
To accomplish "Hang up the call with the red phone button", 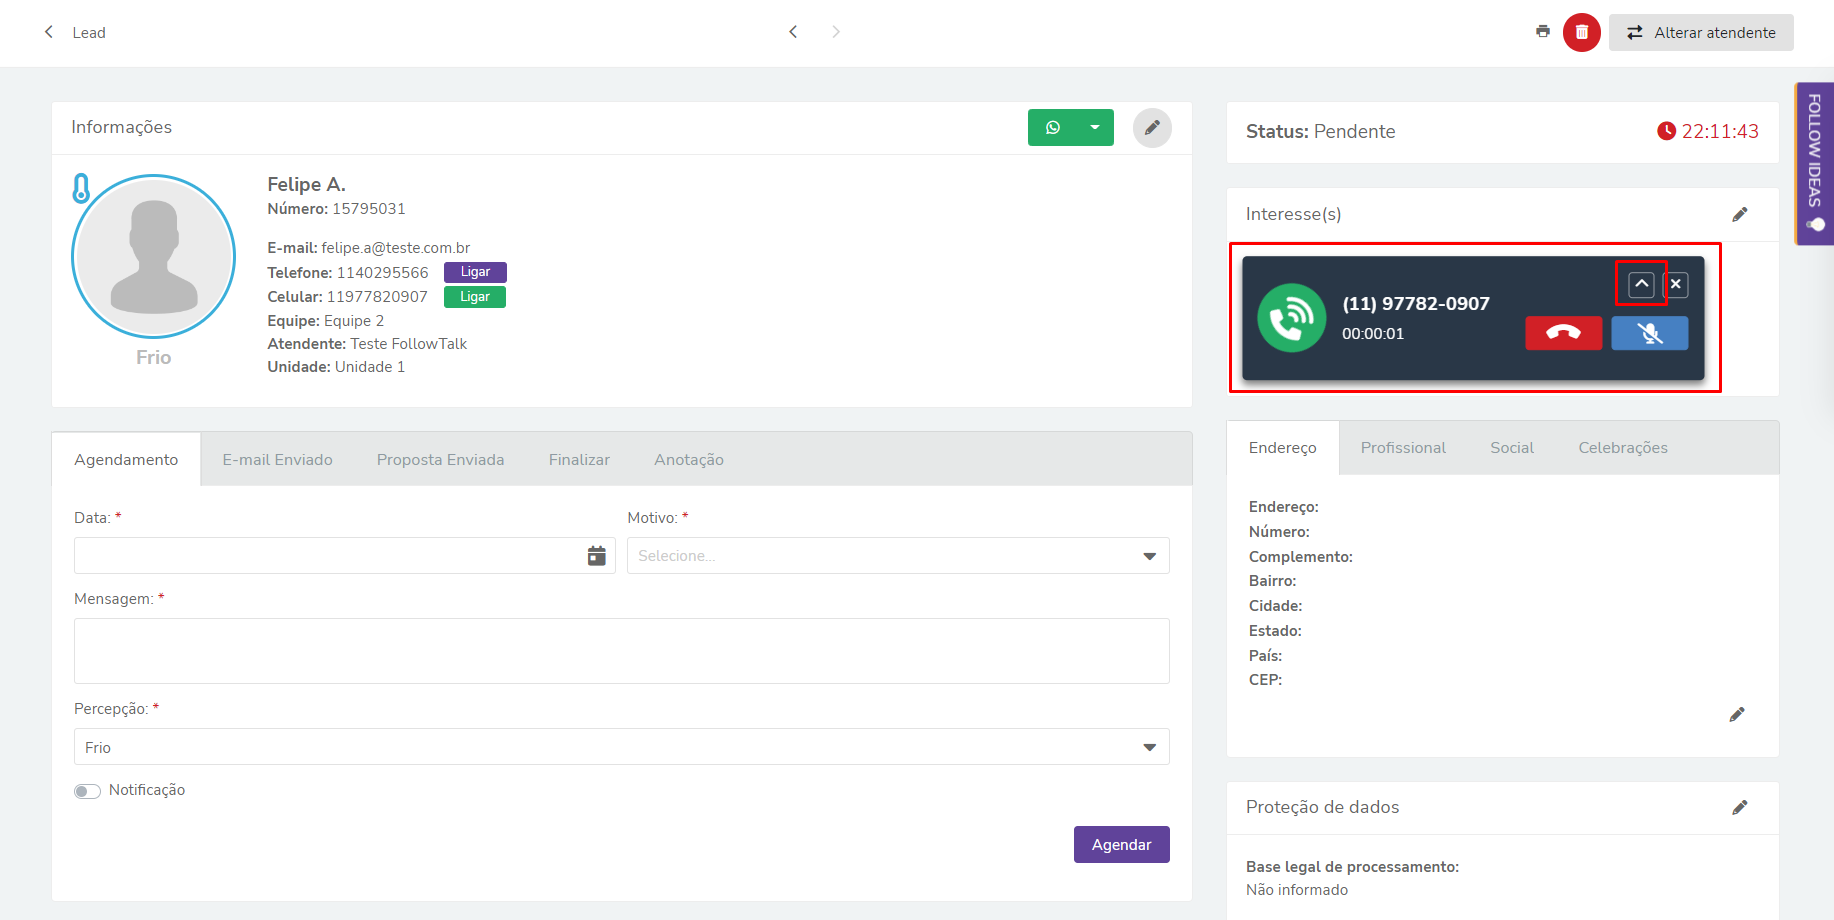I will [1563, 333].
